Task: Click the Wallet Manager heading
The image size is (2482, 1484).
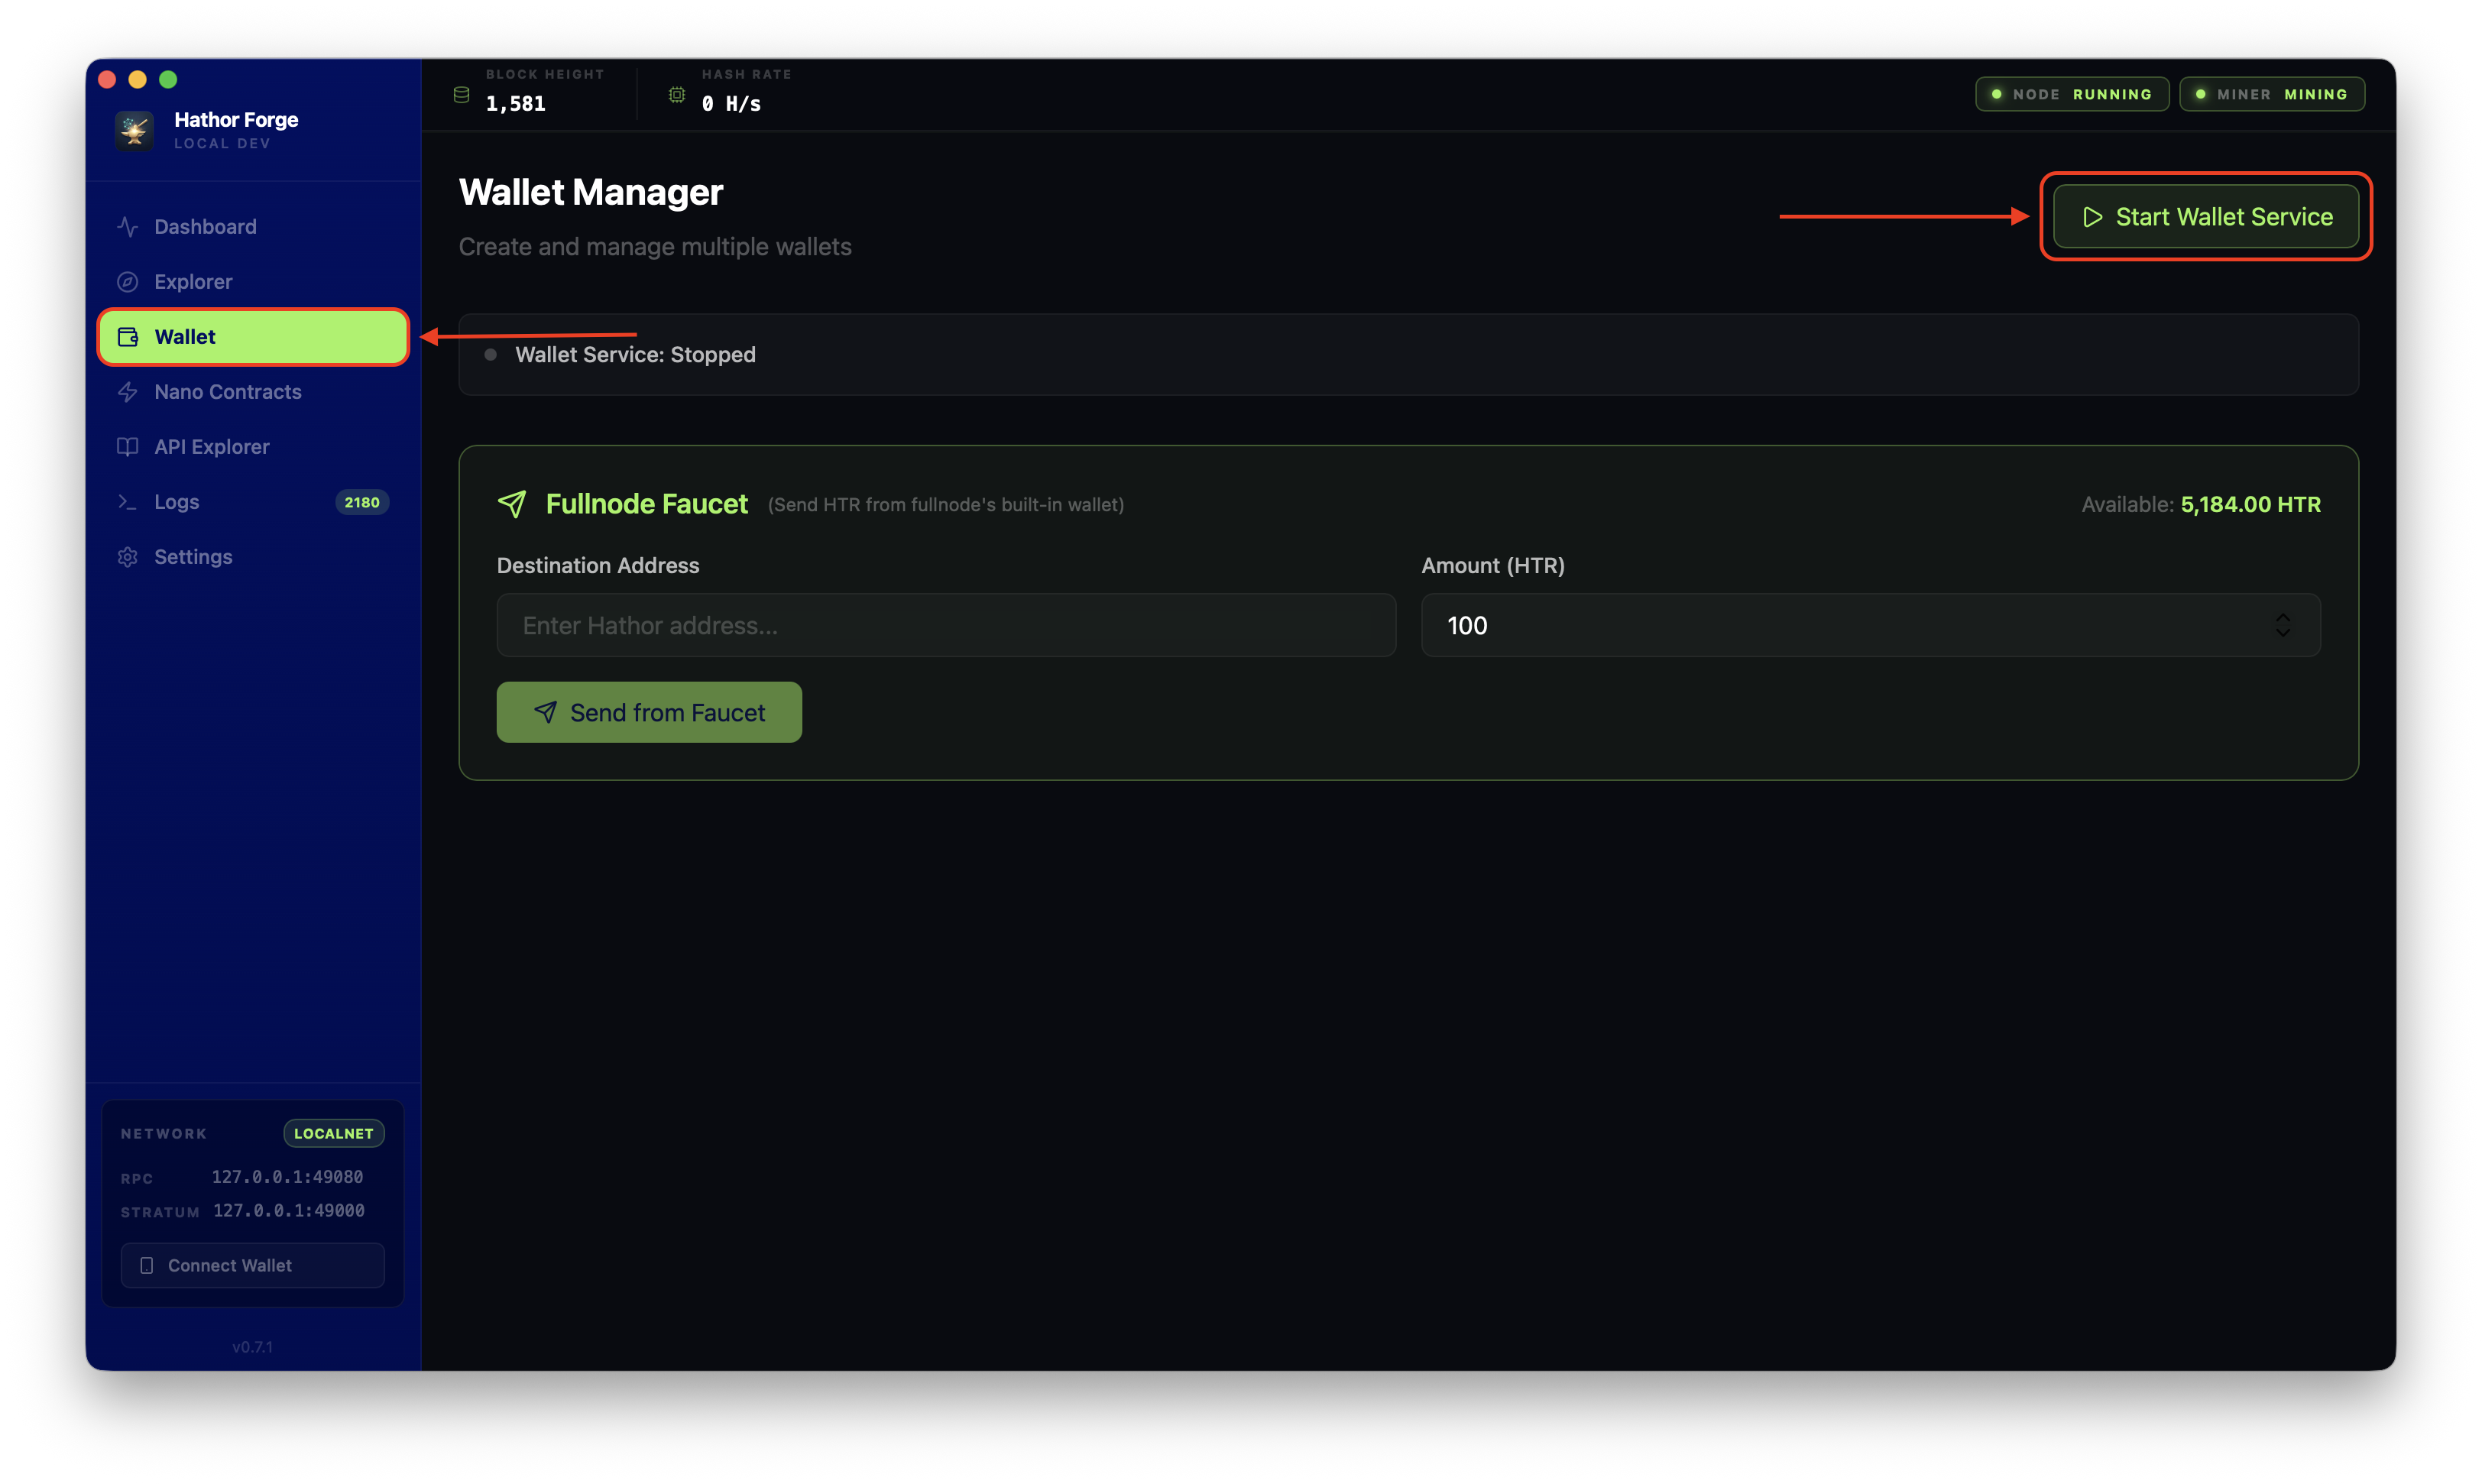Action: (x=590, y=192)
